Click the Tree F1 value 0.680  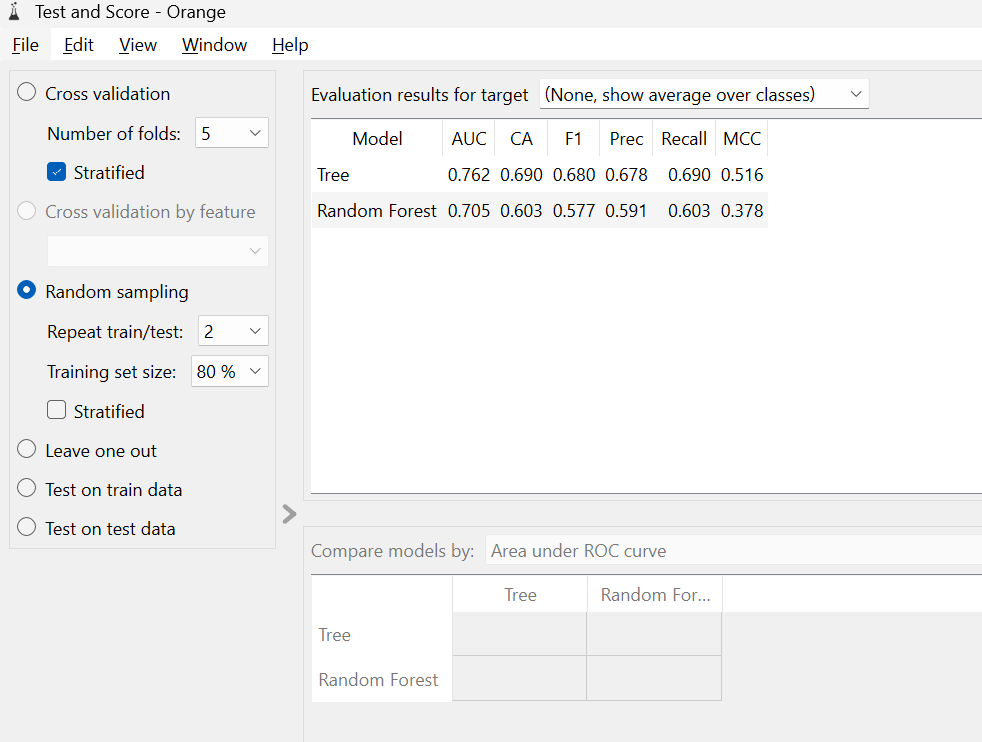[574, 175]
